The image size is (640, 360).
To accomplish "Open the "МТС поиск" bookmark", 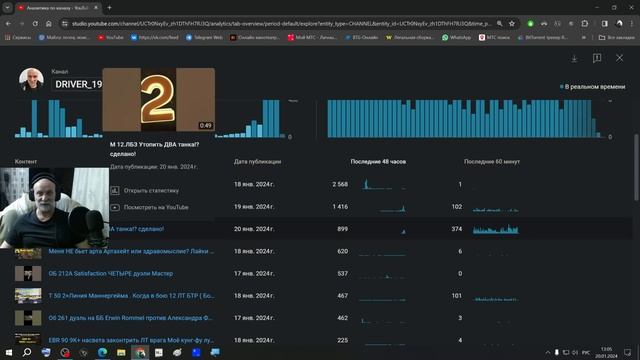I will (x=494, y=37).
